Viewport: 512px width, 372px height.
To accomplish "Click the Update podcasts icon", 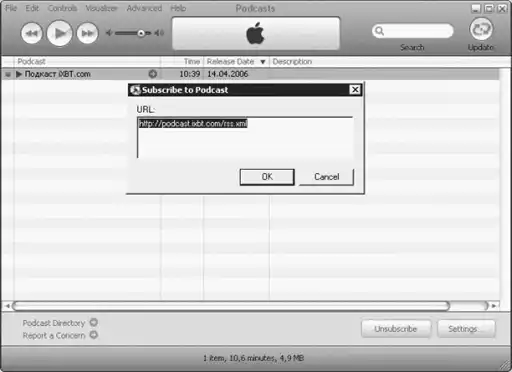I will point(481,29).
